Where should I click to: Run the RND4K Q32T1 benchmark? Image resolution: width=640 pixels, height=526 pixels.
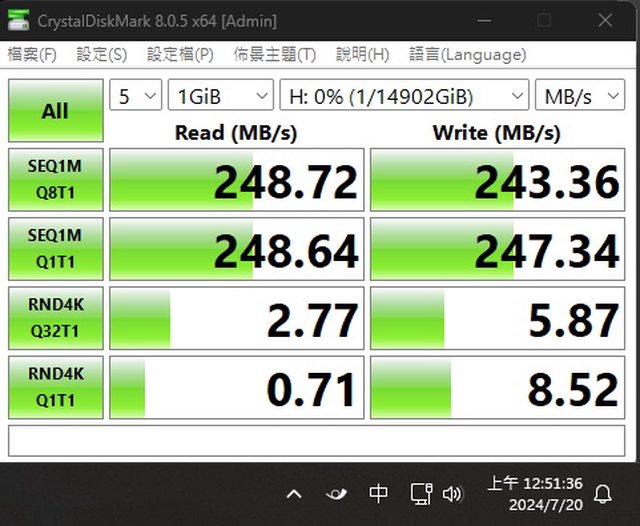pyautogui.click(x=55, y=318)
